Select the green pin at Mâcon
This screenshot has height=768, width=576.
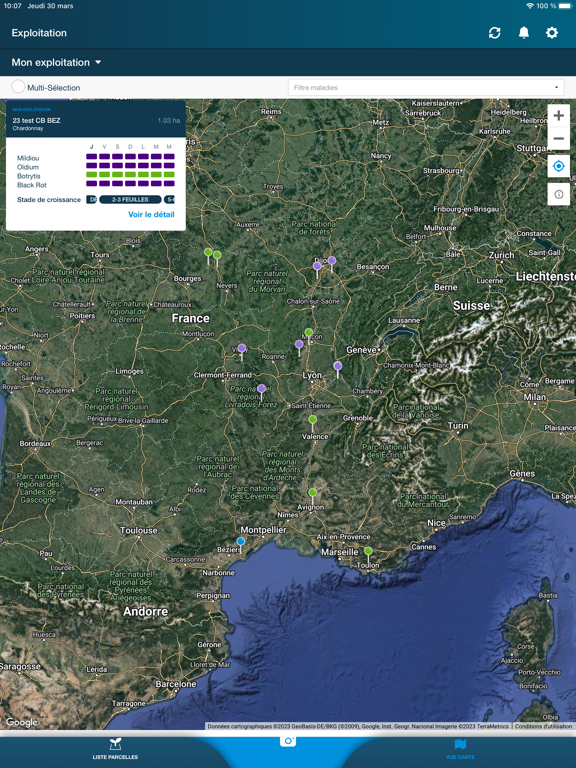click(x=309, y=335)
